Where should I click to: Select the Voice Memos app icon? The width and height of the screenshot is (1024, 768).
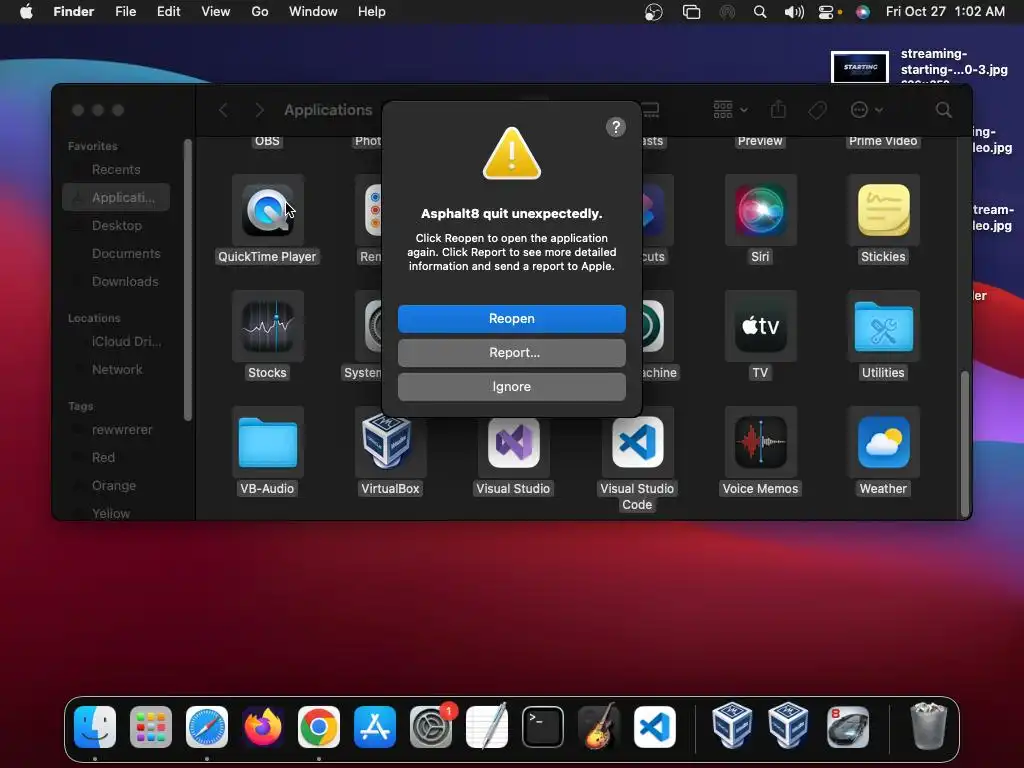[760, 442]
